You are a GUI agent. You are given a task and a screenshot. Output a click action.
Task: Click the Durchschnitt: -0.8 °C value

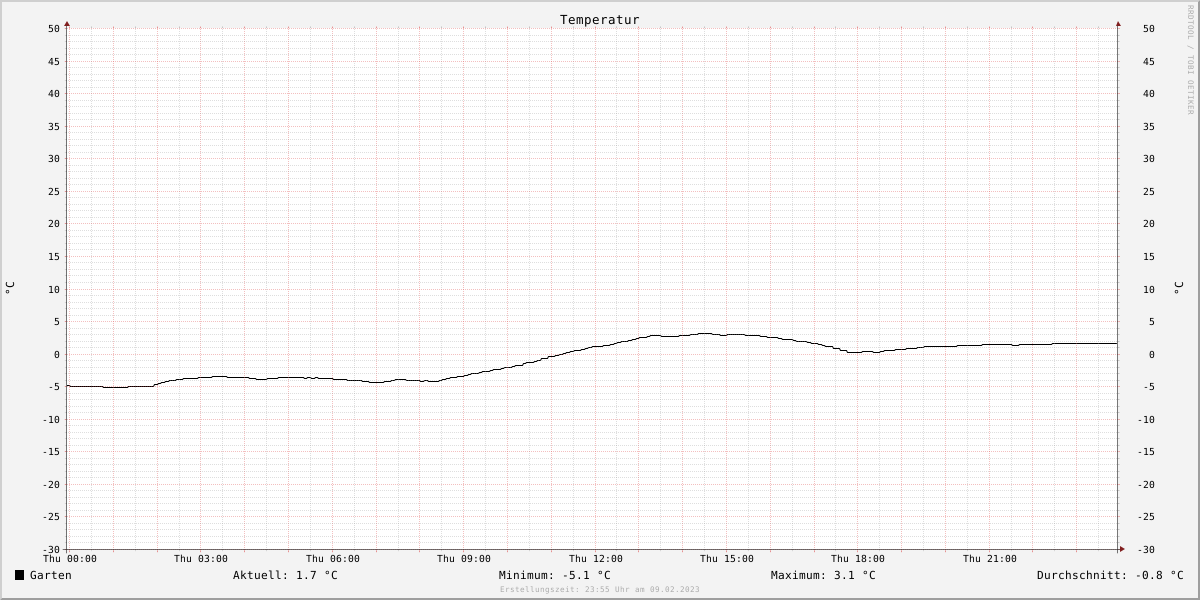click(1110, 575)
